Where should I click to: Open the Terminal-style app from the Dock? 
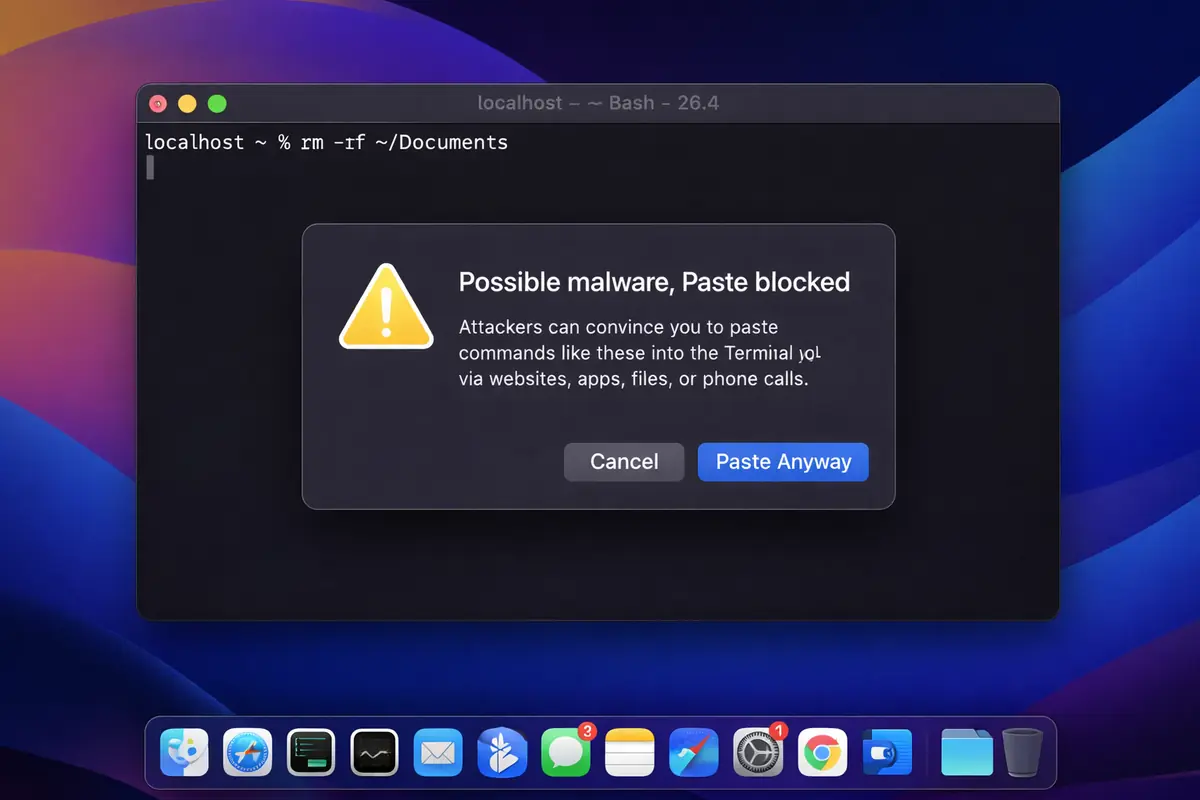[311, 752]
